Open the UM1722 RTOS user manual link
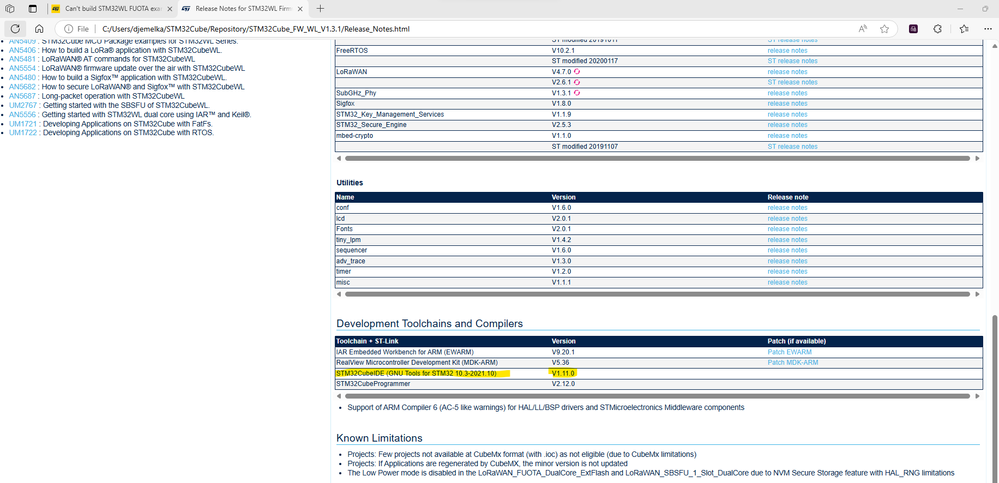Viewport: 999px width, 483px height. (24, 133)
